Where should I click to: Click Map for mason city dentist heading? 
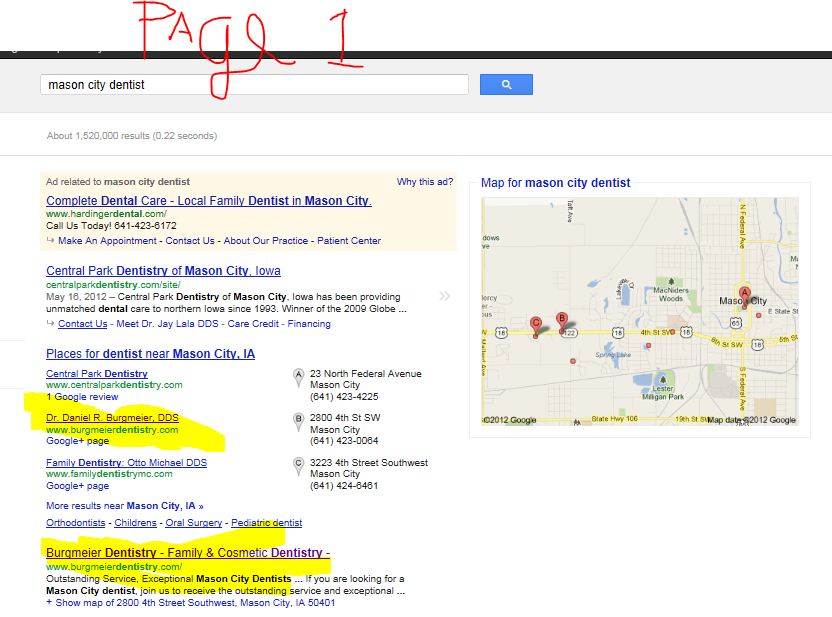click(x=556, y=183)
